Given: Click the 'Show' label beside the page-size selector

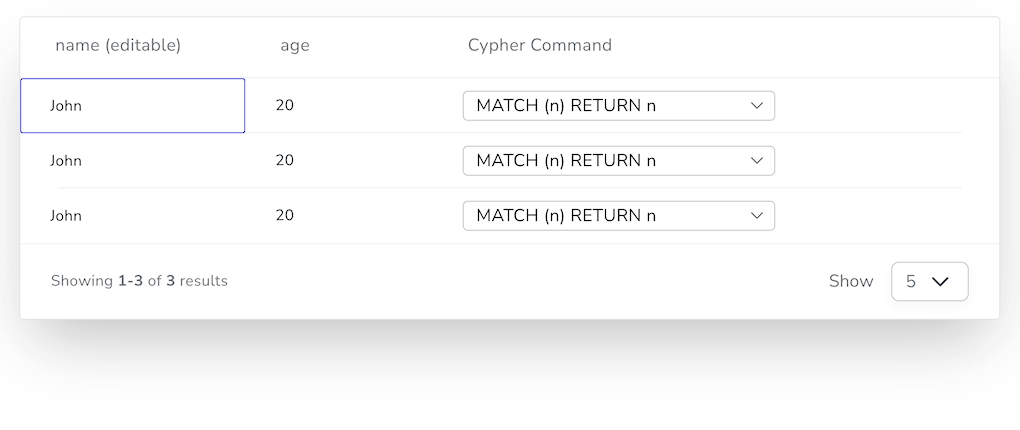Looking at the screenshot, I should coord(851,281).
